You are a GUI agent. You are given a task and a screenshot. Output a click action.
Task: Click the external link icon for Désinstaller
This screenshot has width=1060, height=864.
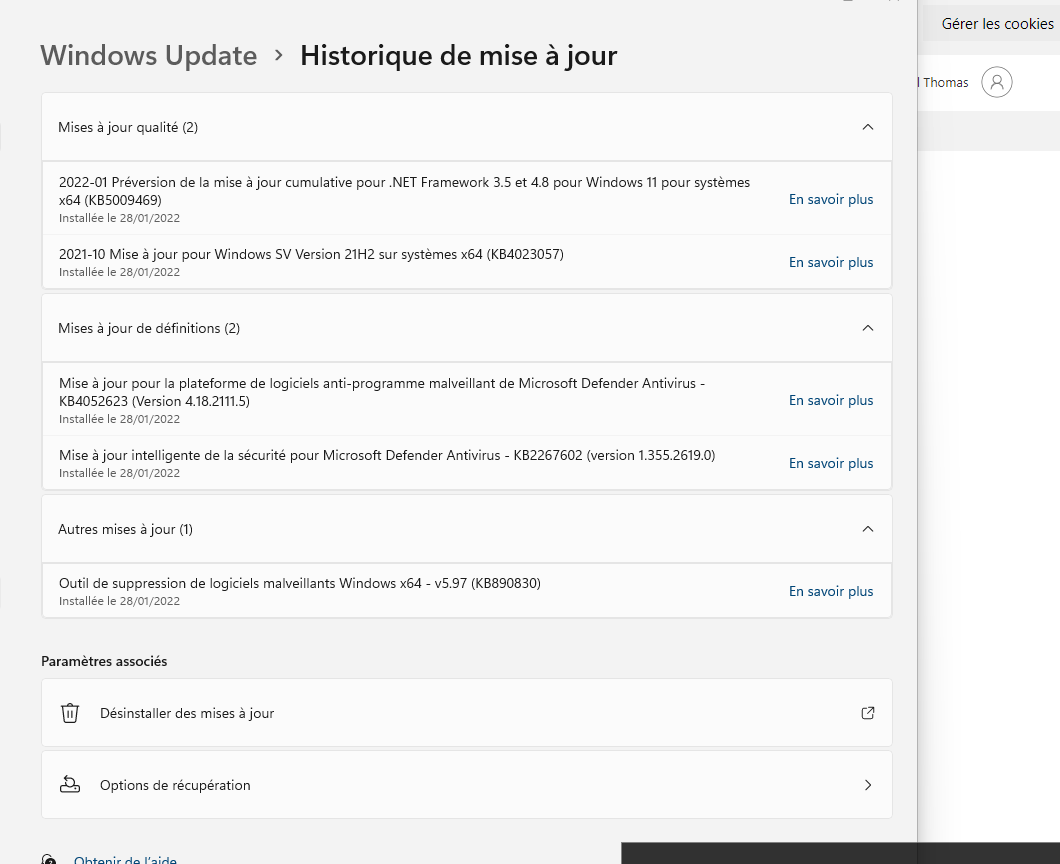coord(867,713)
